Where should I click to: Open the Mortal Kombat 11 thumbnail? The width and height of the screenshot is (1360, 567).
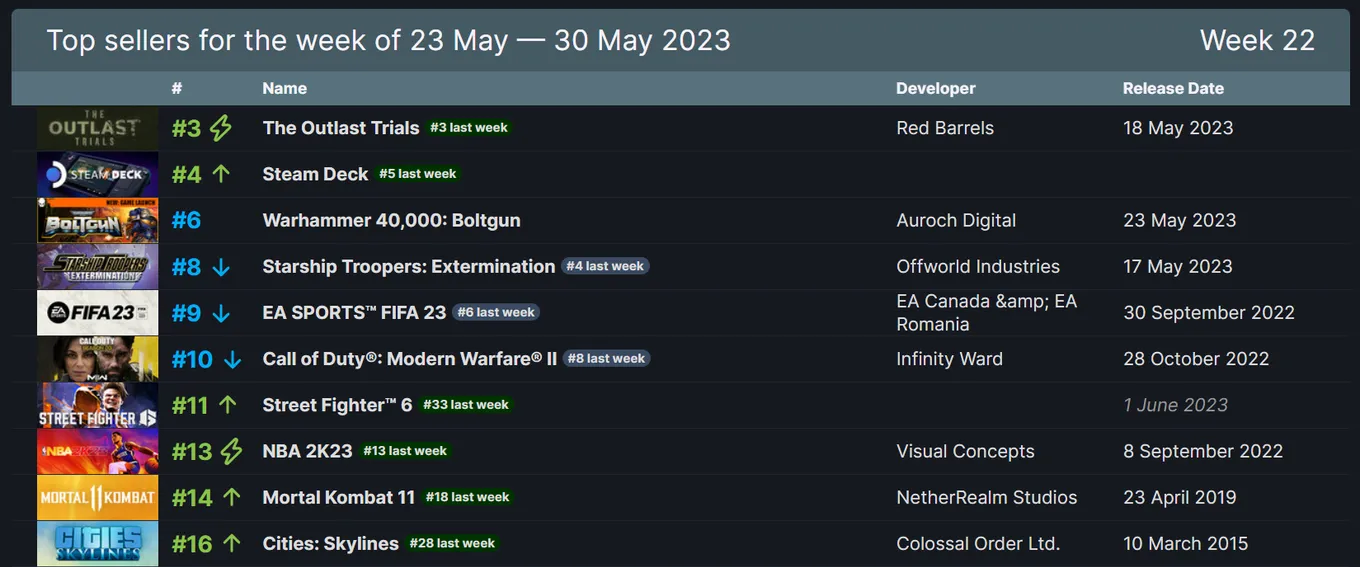(97, 497)
